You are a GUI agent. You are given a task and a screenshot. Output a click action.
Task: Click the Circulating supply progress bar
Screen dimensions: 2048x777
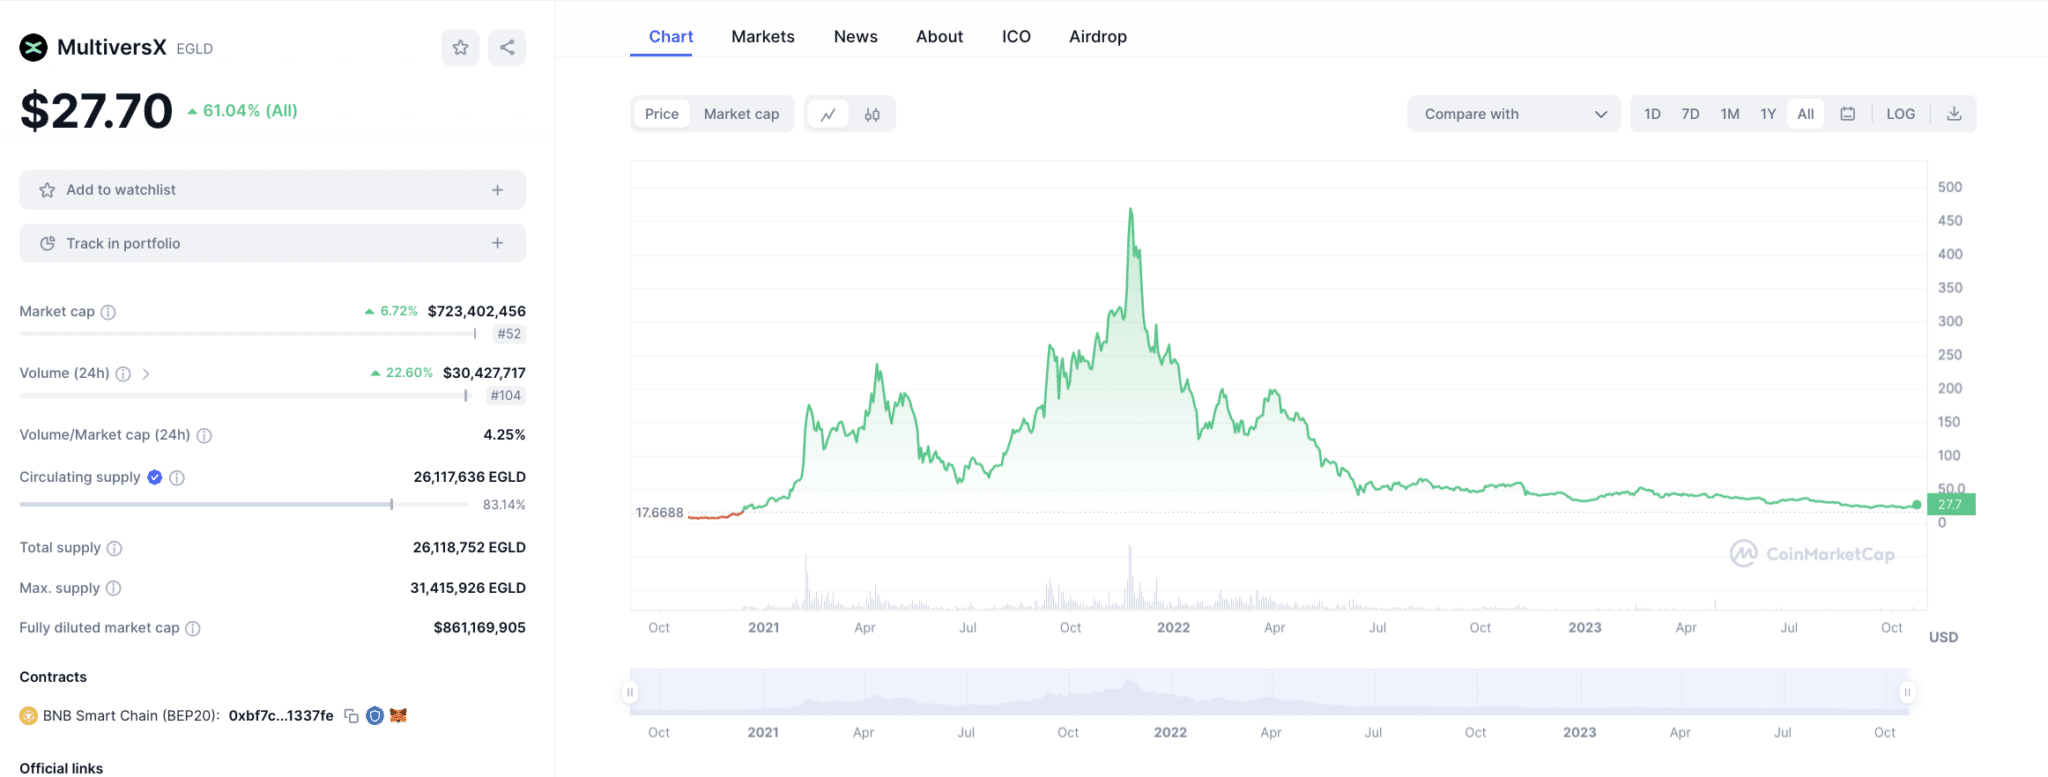(244, 505)
